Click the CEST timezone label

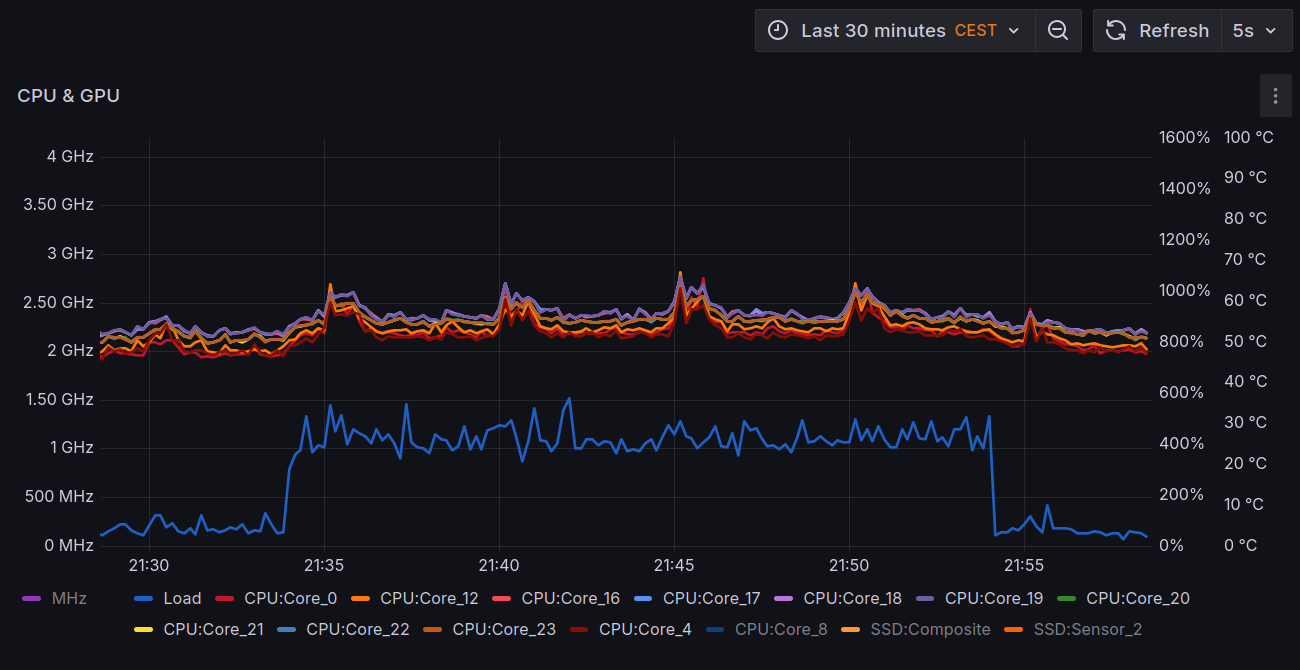click(x=975, y=31)
